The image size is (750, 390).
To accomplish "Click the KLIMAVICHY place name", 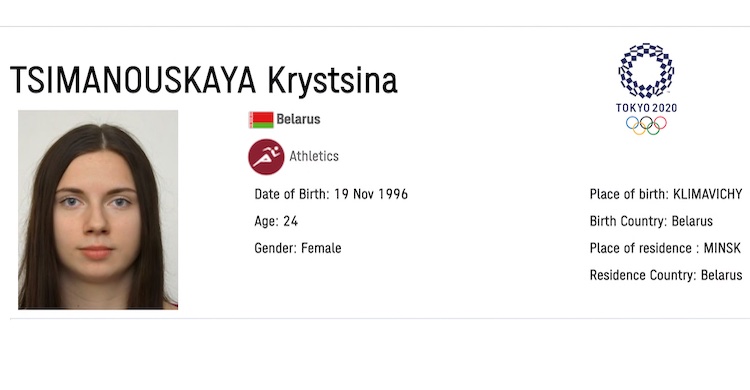I will [707, 194].
